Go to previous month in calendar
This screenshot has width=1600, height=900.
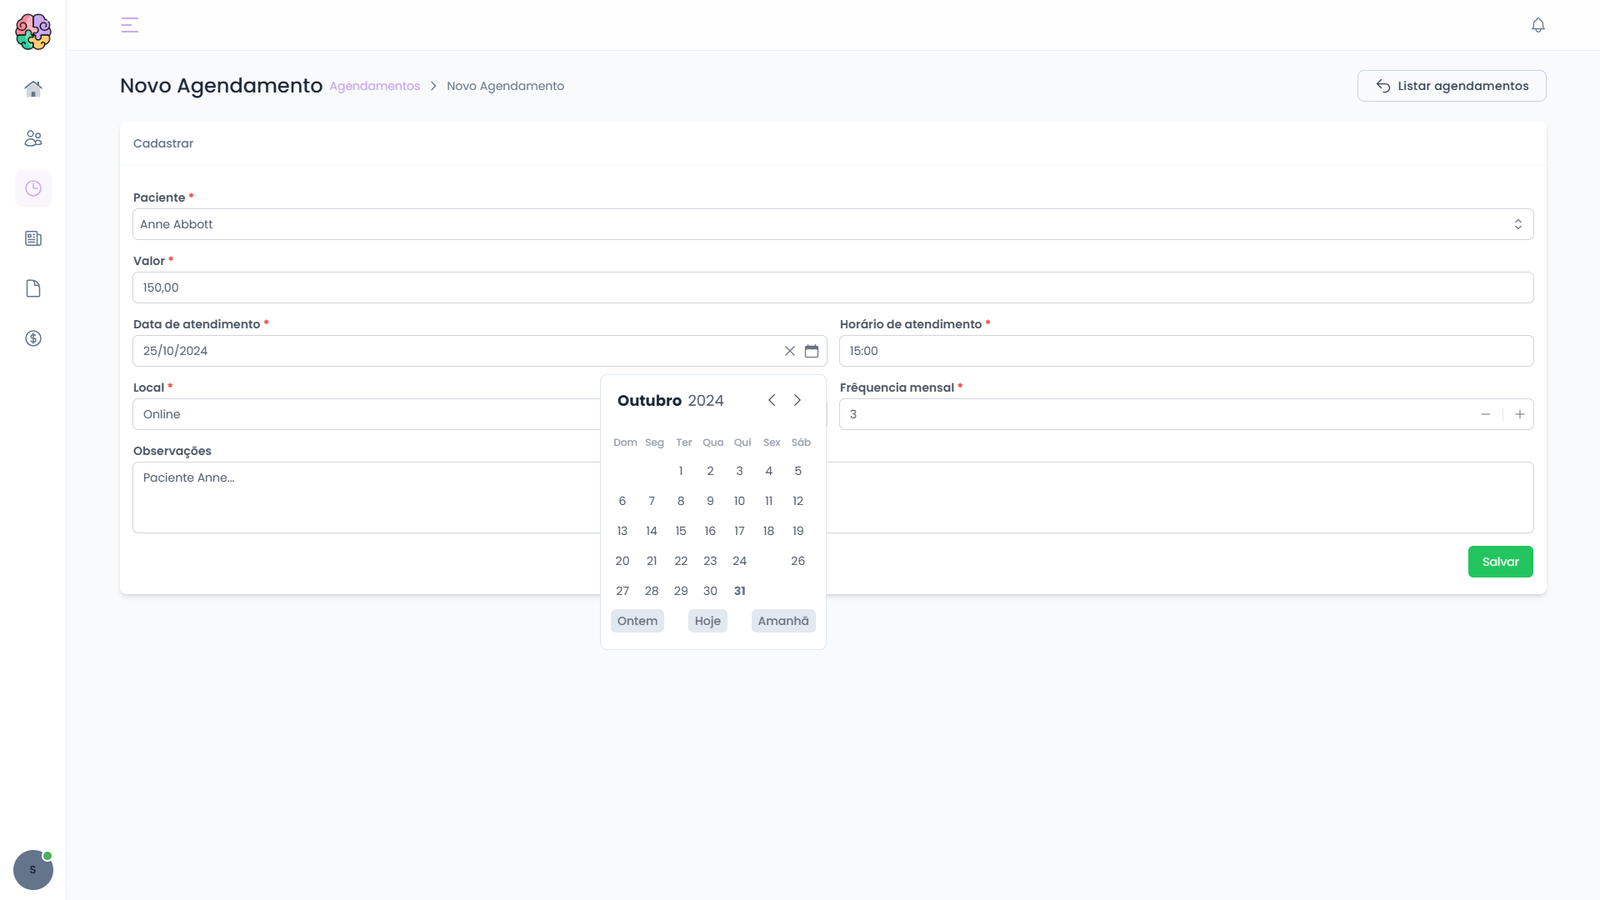point(771,400)
